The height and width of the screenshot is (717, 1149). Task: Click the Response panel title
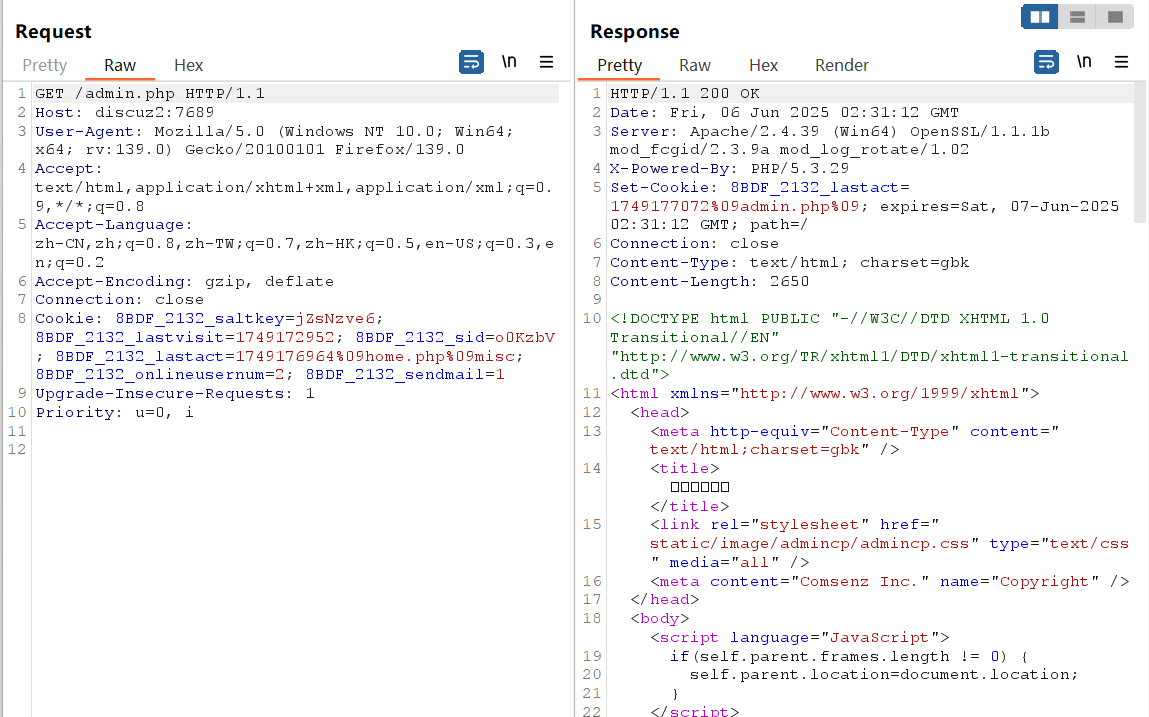pos(635,32)
